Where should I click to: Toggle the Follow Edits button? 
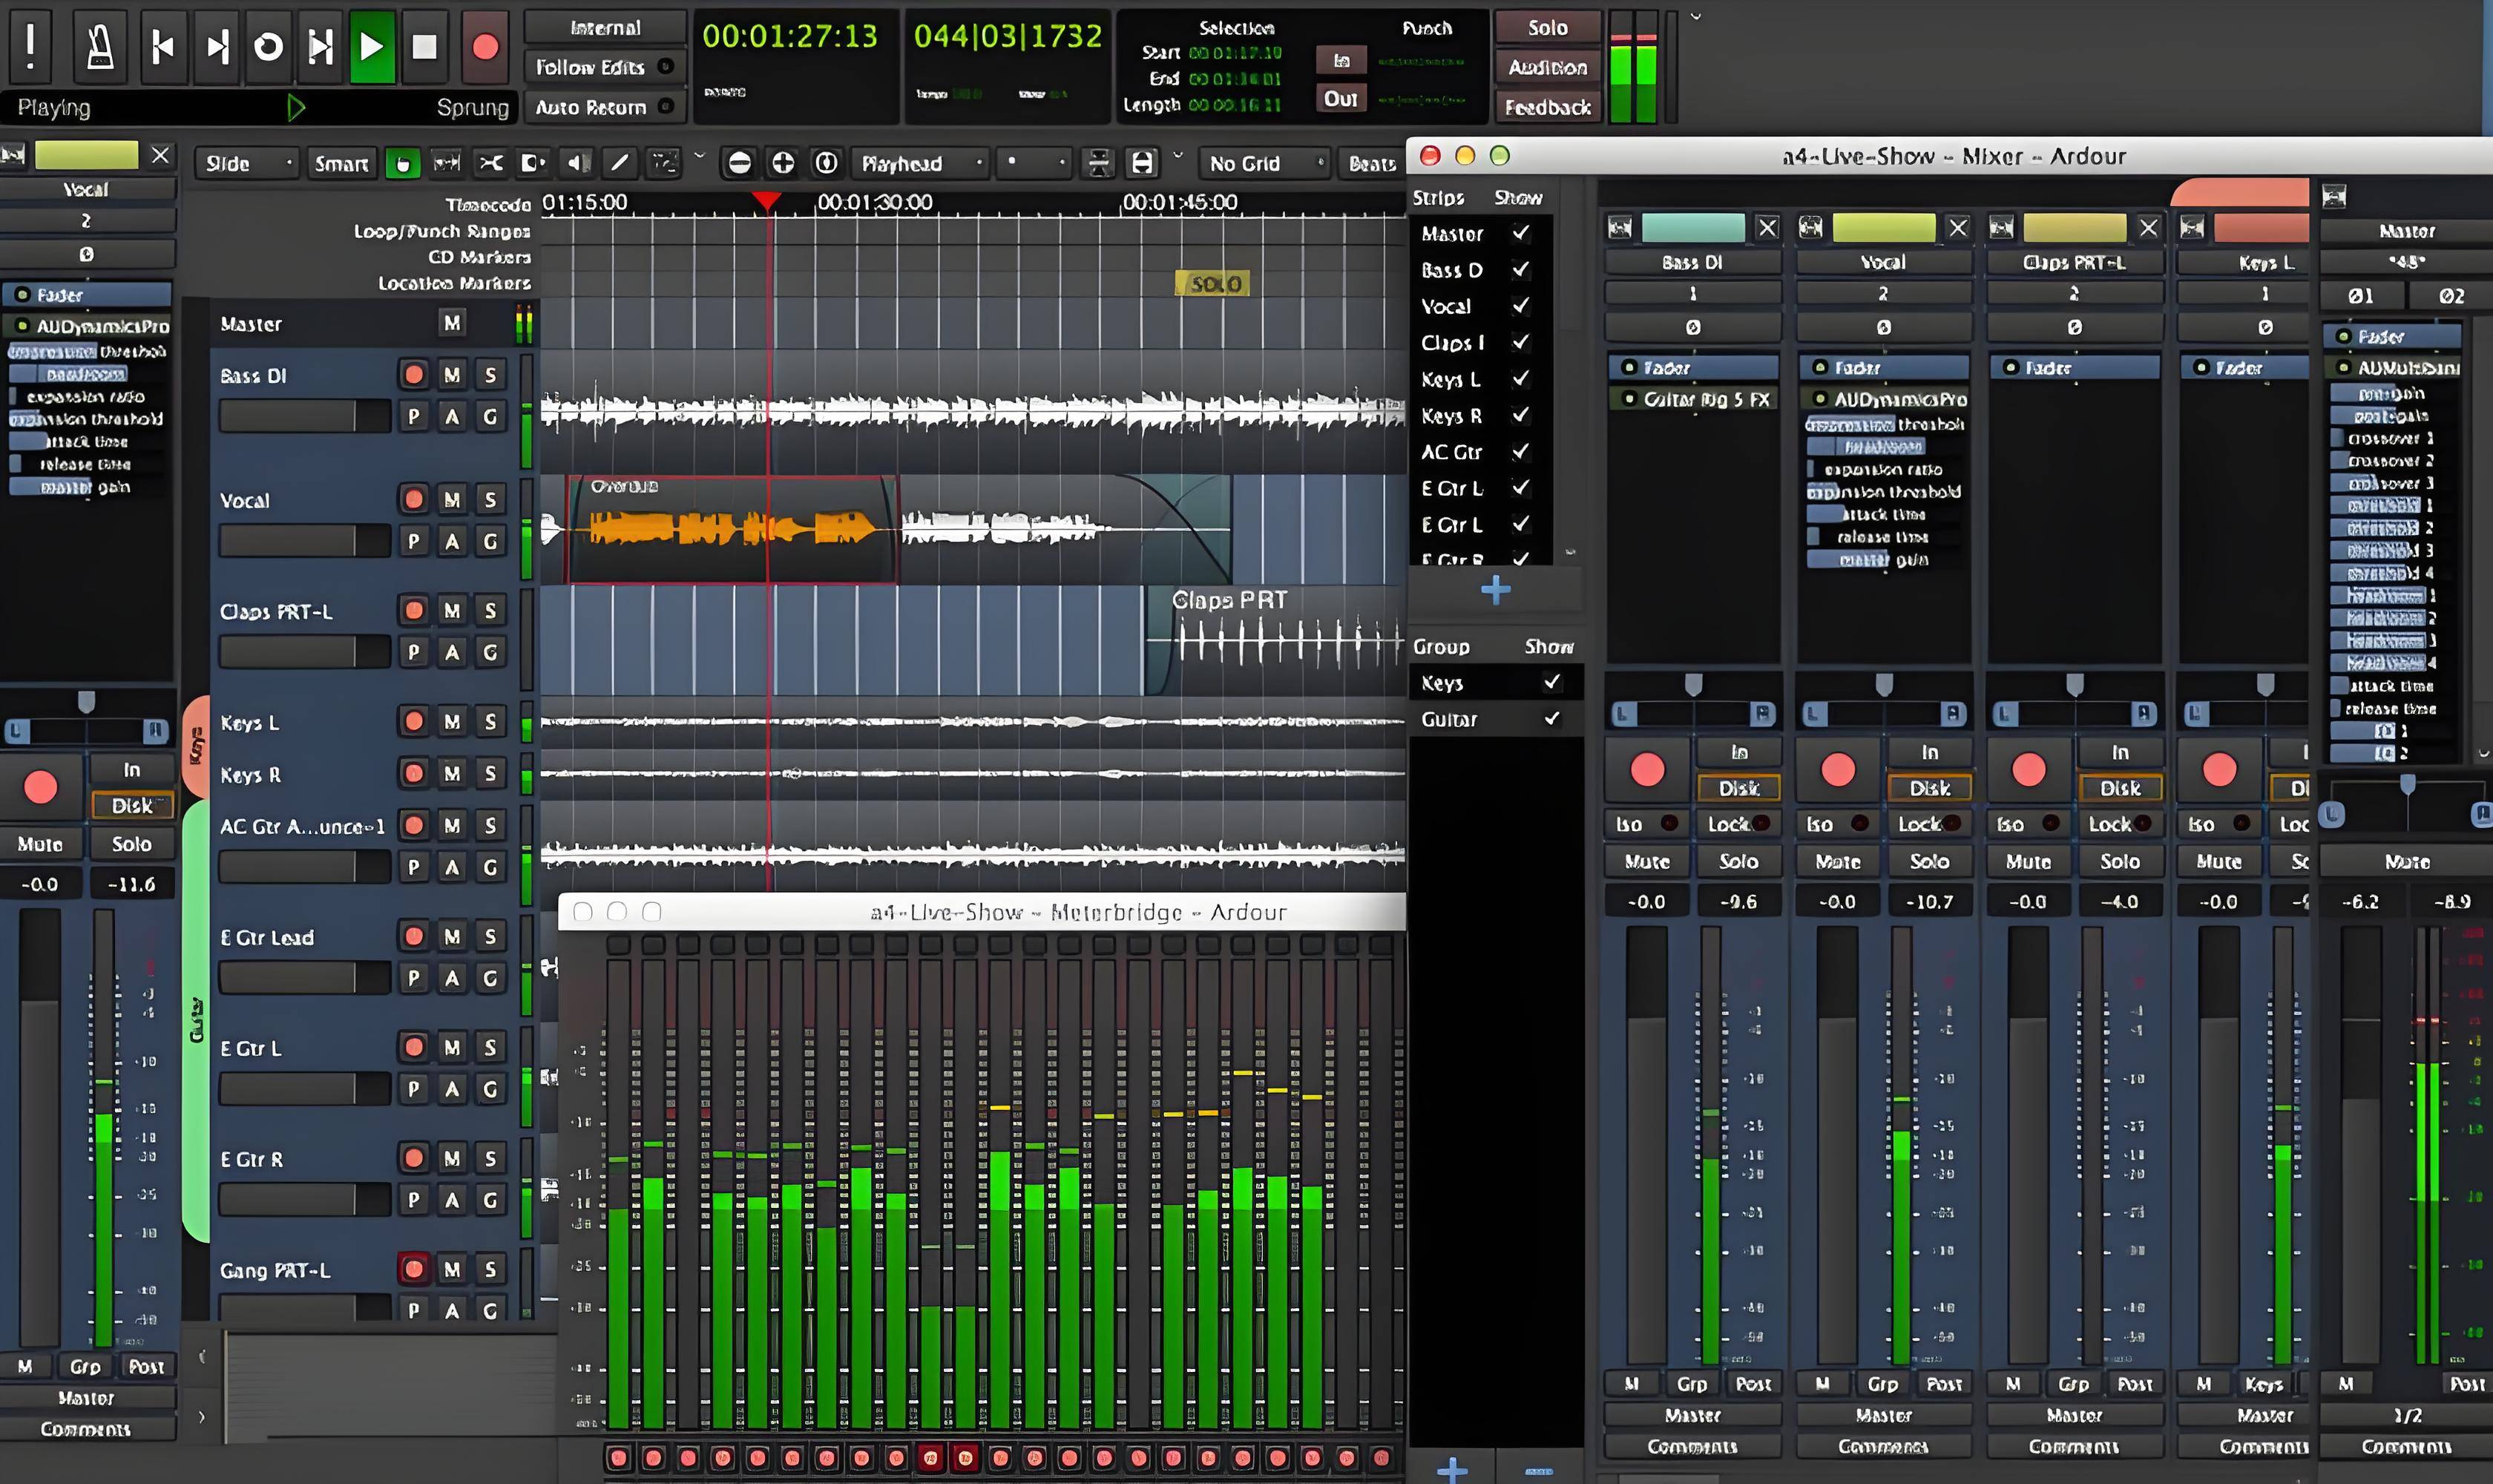coord(600,67)
